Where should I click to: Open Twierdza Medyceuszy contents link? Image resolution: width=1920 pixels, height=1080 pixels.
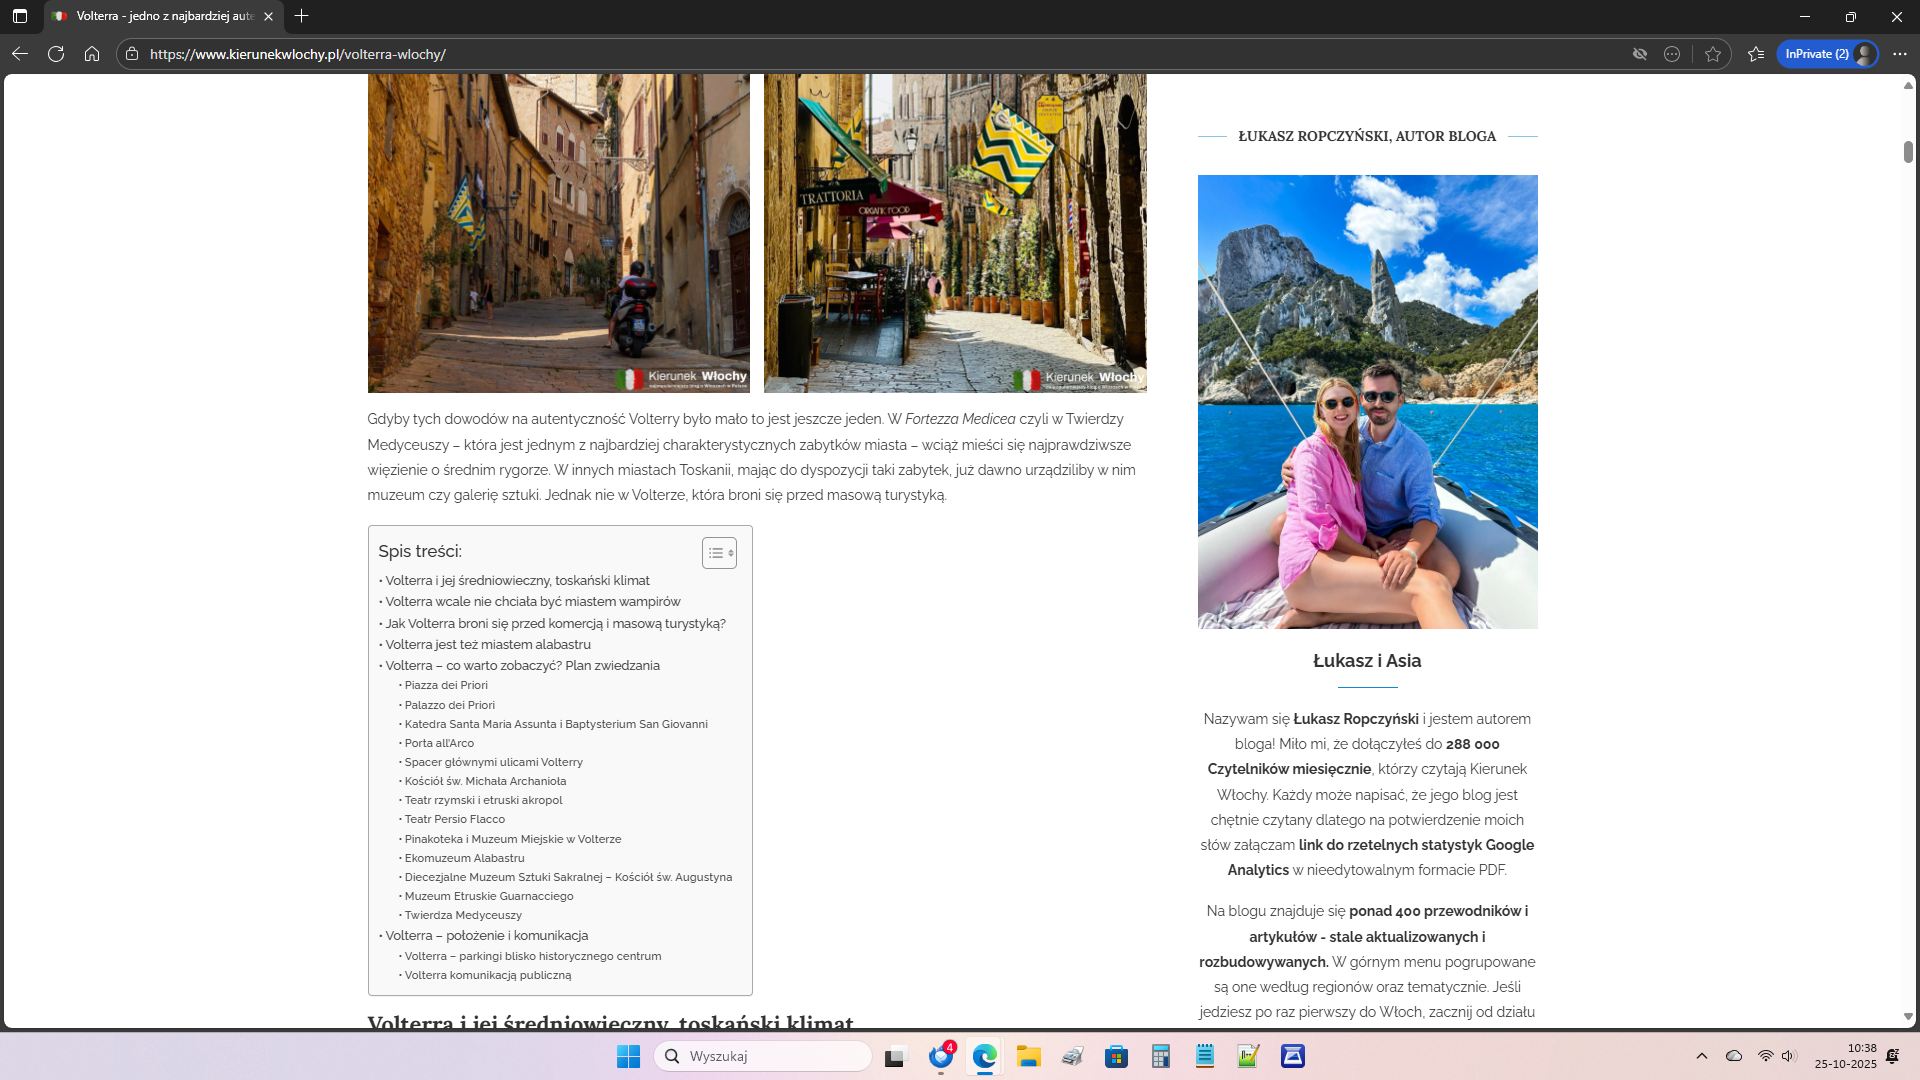tap(463, 916)
